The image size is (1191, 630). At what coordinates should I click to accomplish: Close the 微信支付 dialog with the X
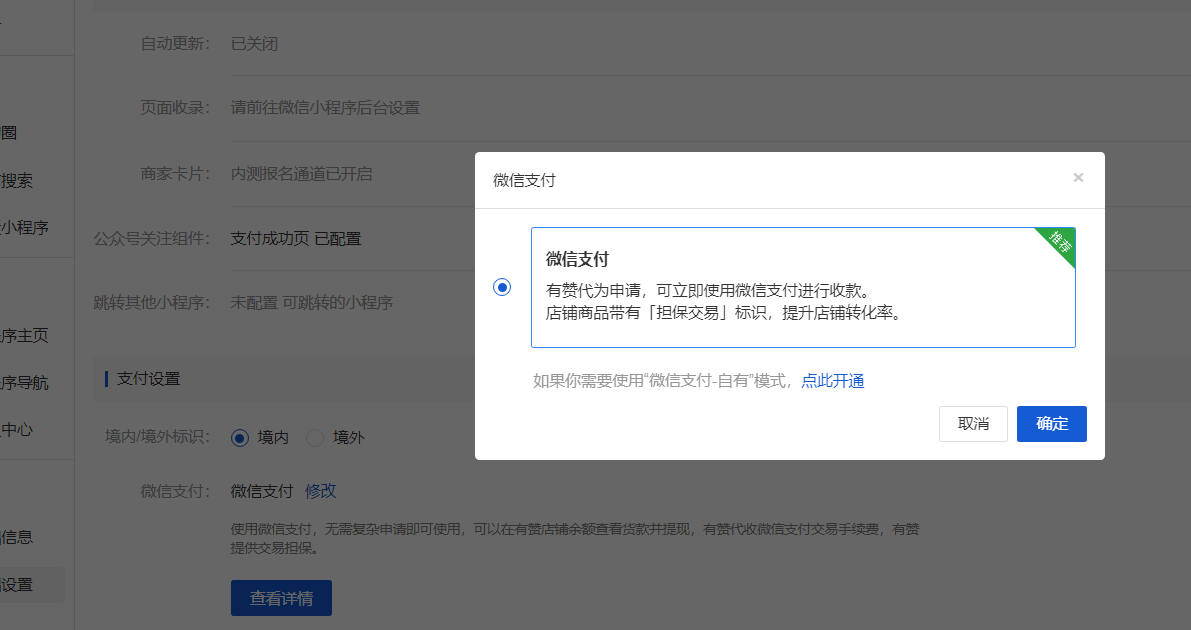[1078, 178]
